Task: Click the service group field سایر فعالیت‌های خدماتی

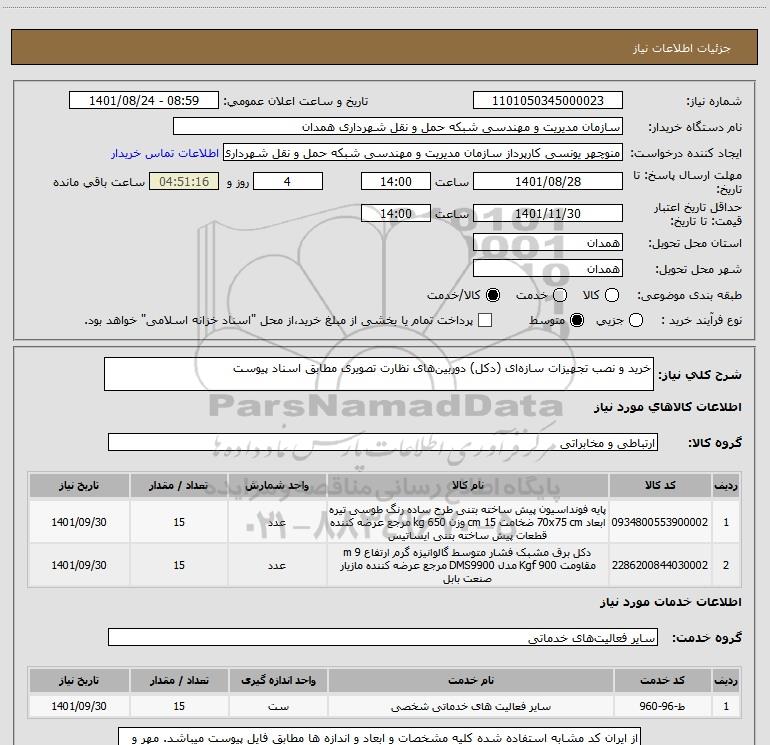Action: click(383, 637)
